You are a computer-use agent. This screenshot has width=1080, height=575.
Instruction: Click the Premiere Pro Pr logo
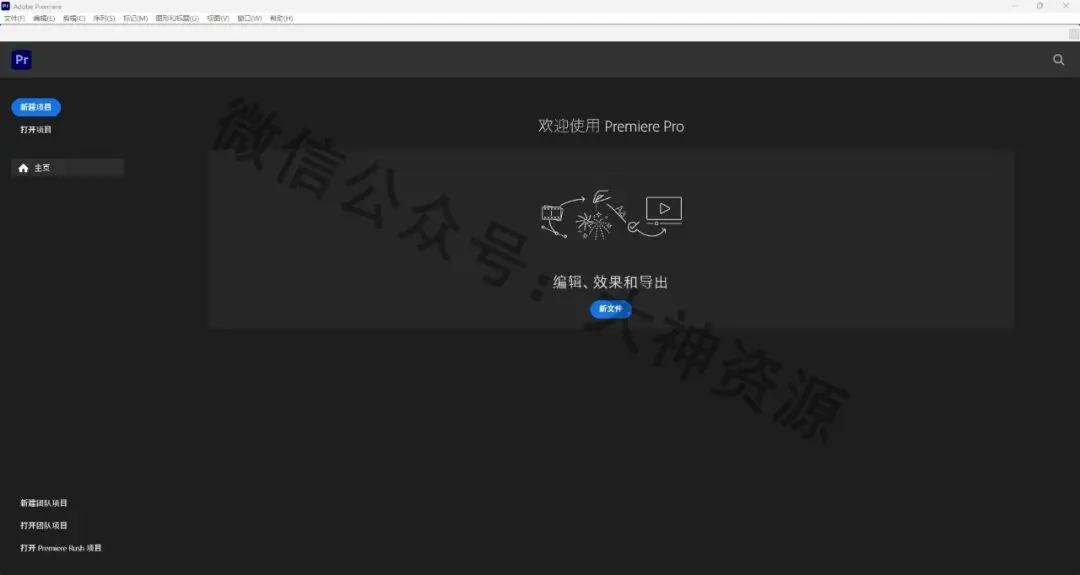[x=21, y=60]
